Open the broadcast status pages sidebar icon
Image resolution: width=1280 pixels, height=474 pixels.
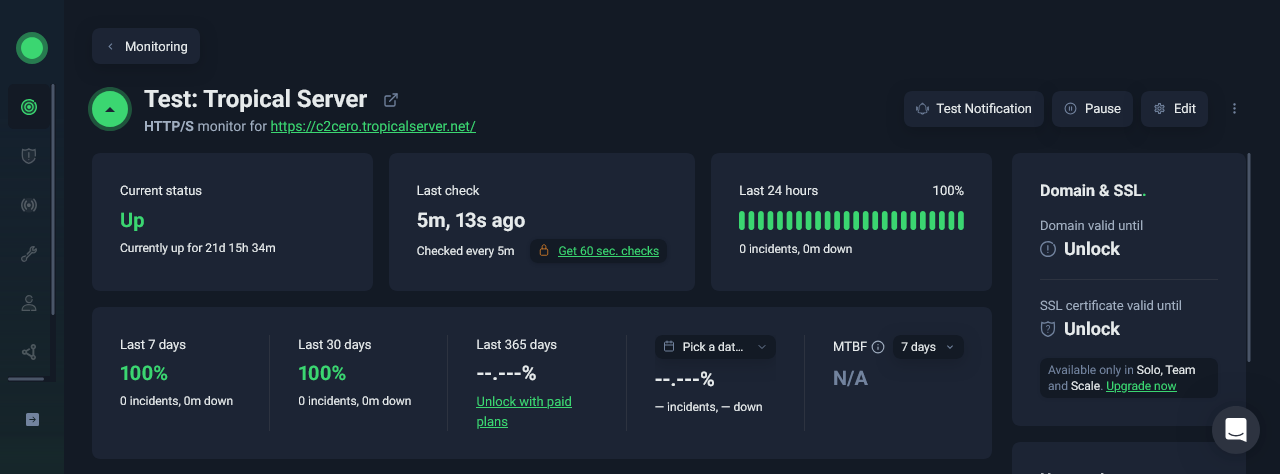[29, 205]
